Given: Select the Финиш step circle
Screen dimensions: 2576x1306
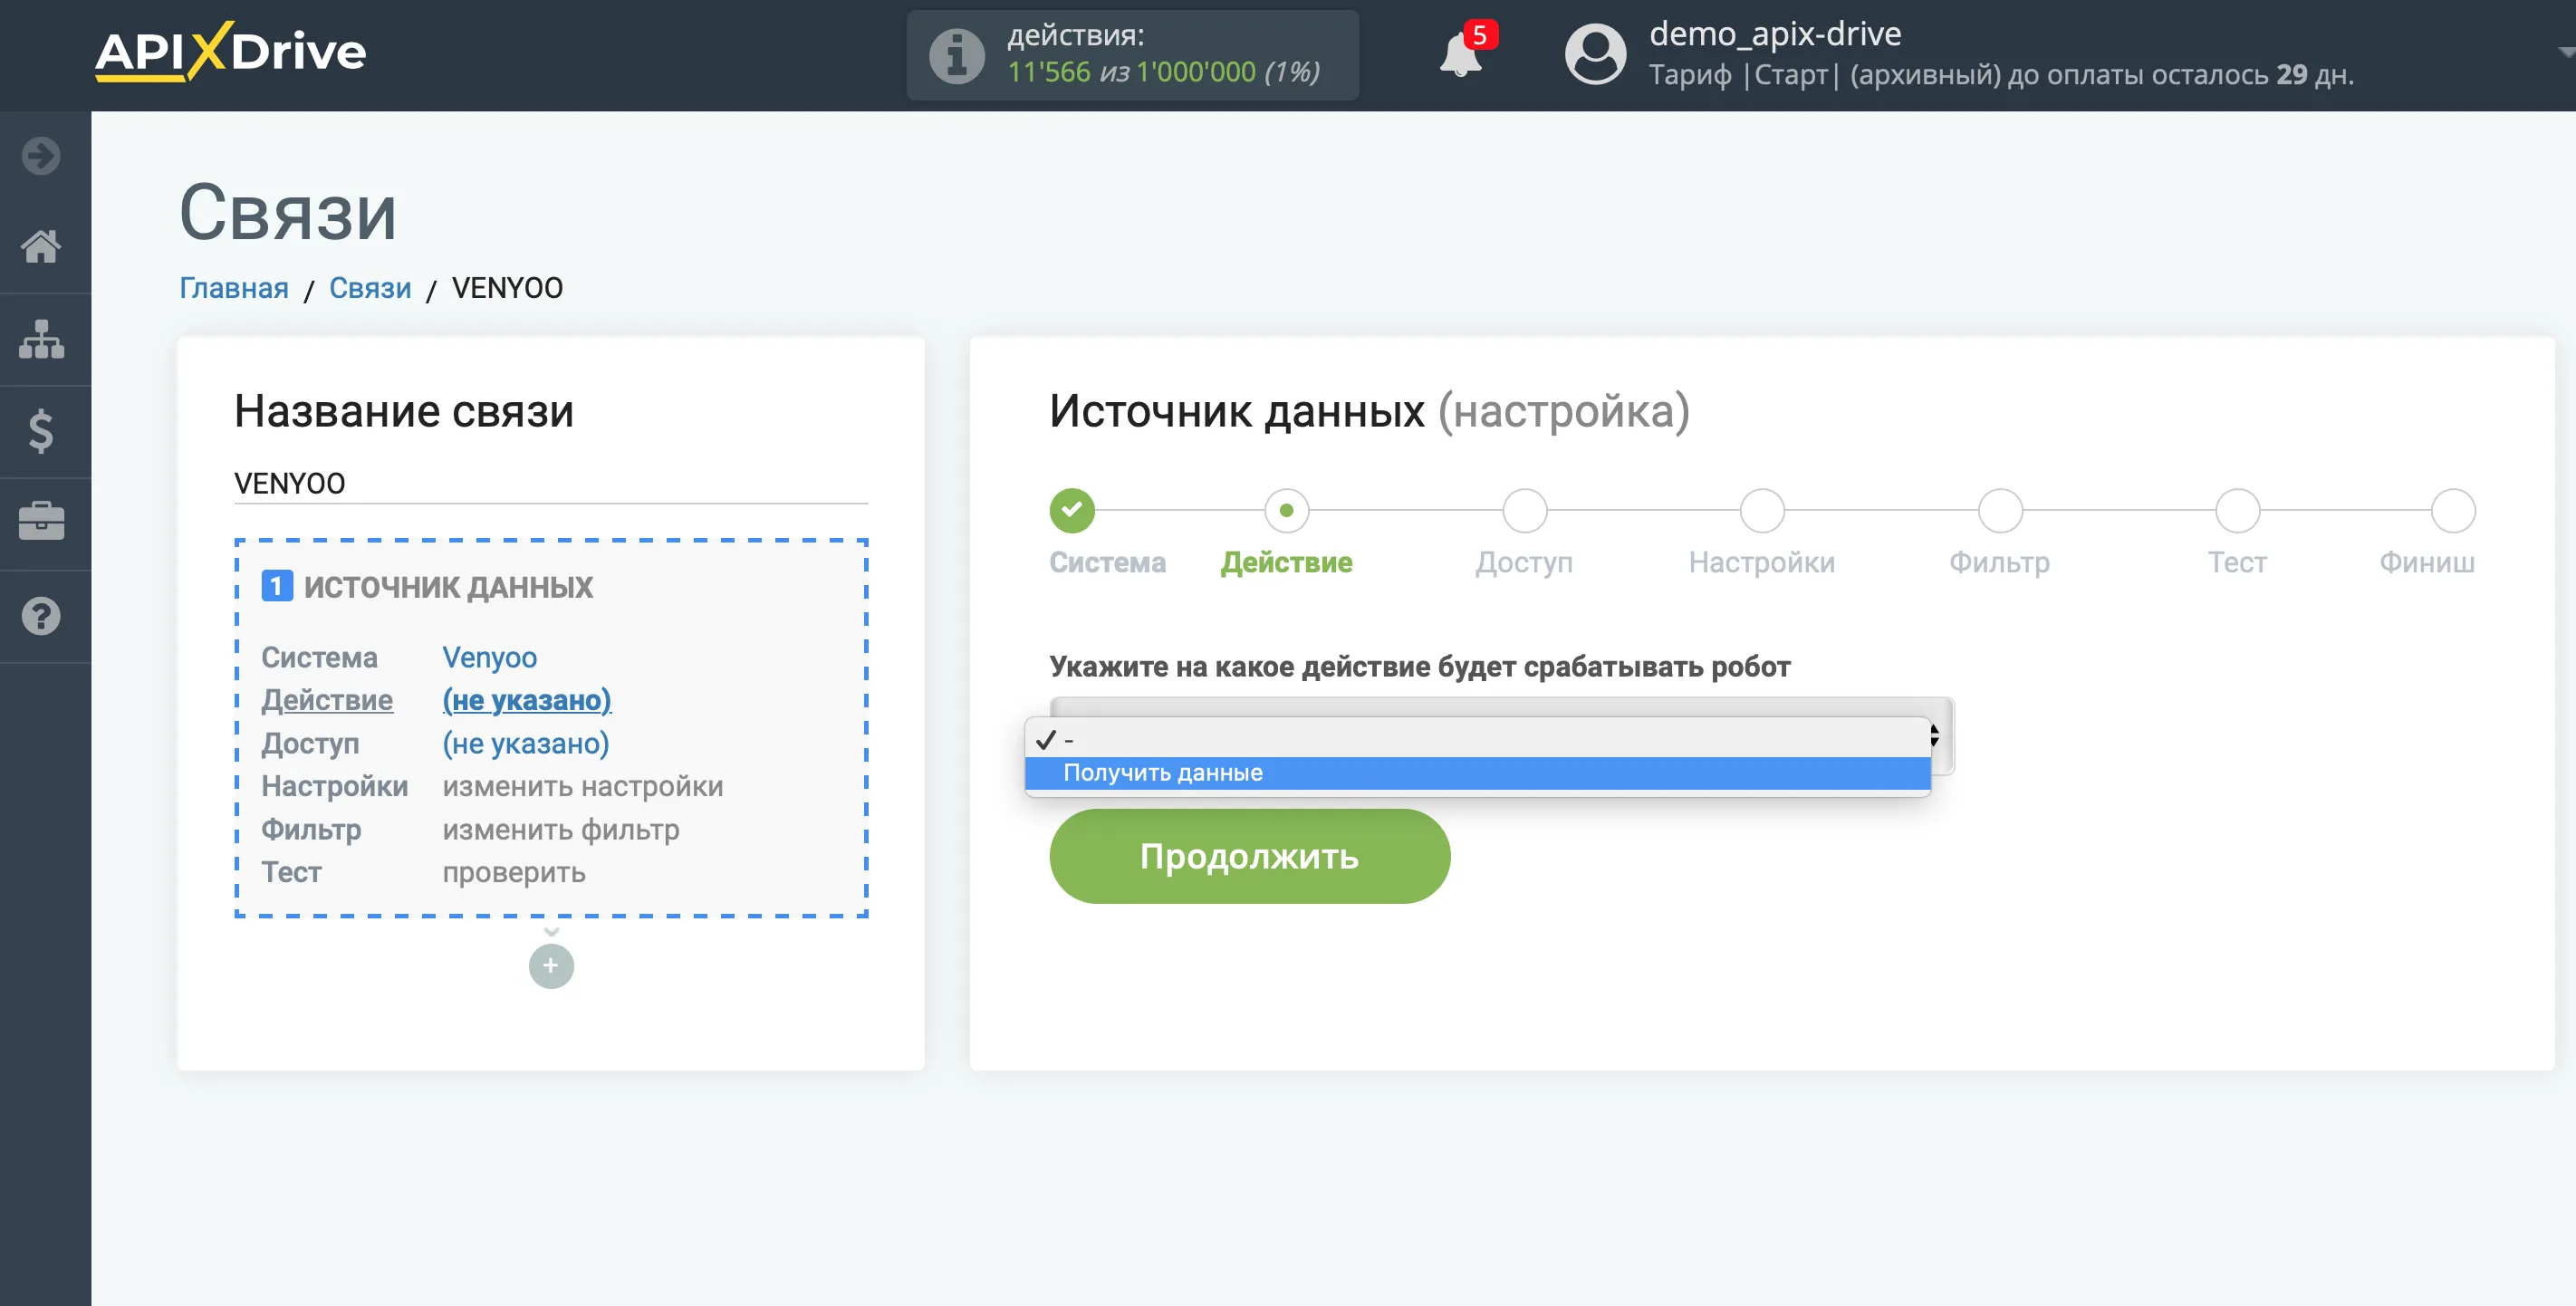Looking at the screenshot, I should click(2453, 510).
